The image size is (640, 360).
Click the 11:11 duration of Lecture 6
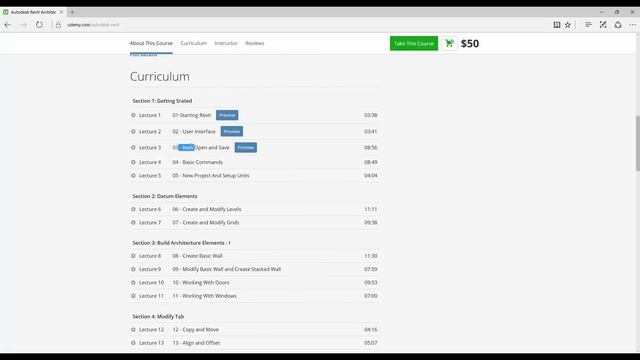tap(371, 209)
